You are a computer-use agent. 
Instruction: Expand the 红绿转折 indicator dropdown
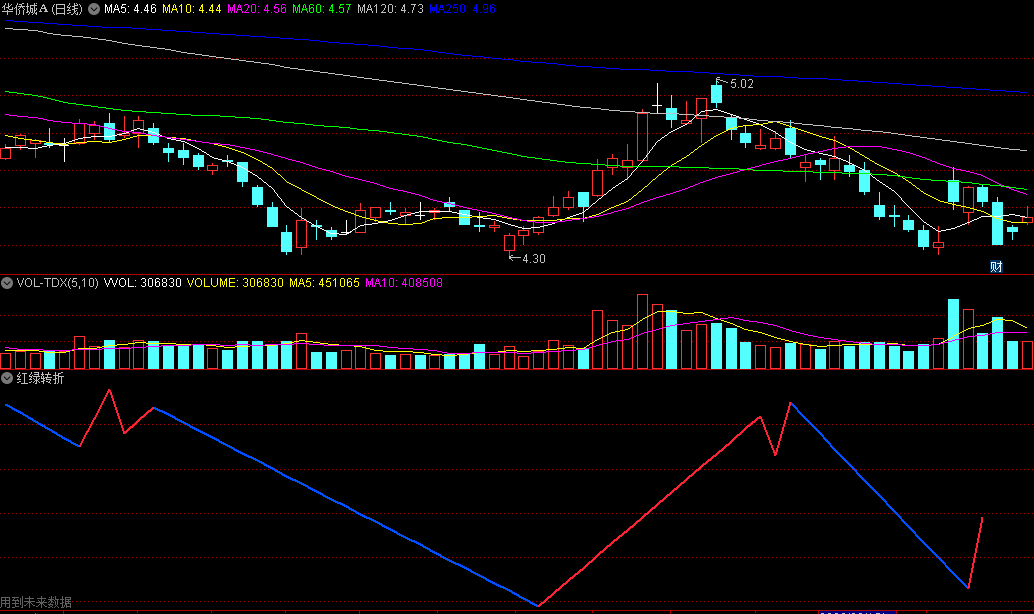pyautogui.click(x=7, y=378)
